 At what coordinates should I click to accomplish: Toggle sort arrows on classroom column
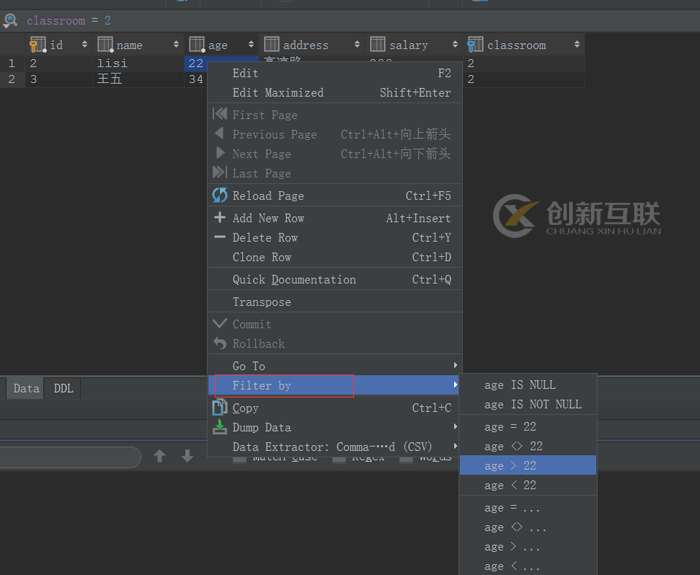pyautogui.click(x=577, y=44)
